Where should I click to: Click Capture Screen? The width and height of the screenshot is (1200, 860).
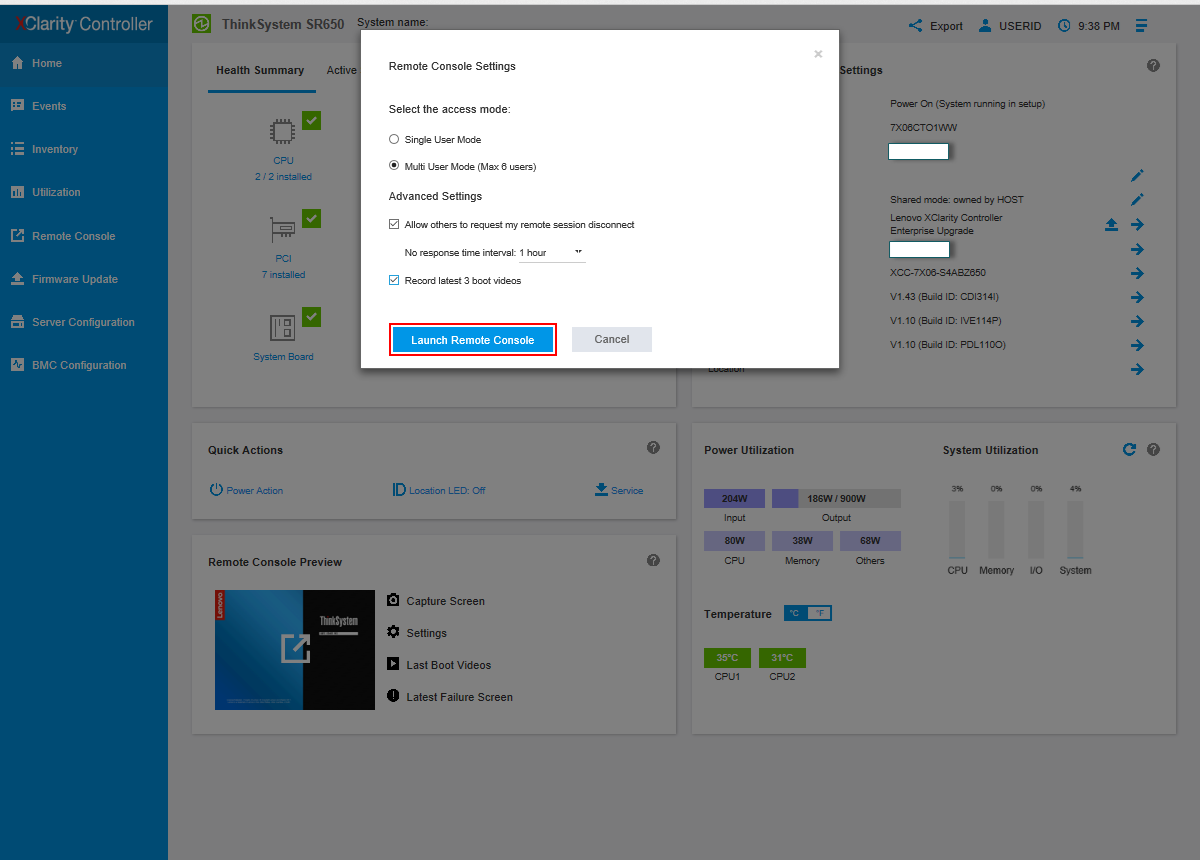436,601
